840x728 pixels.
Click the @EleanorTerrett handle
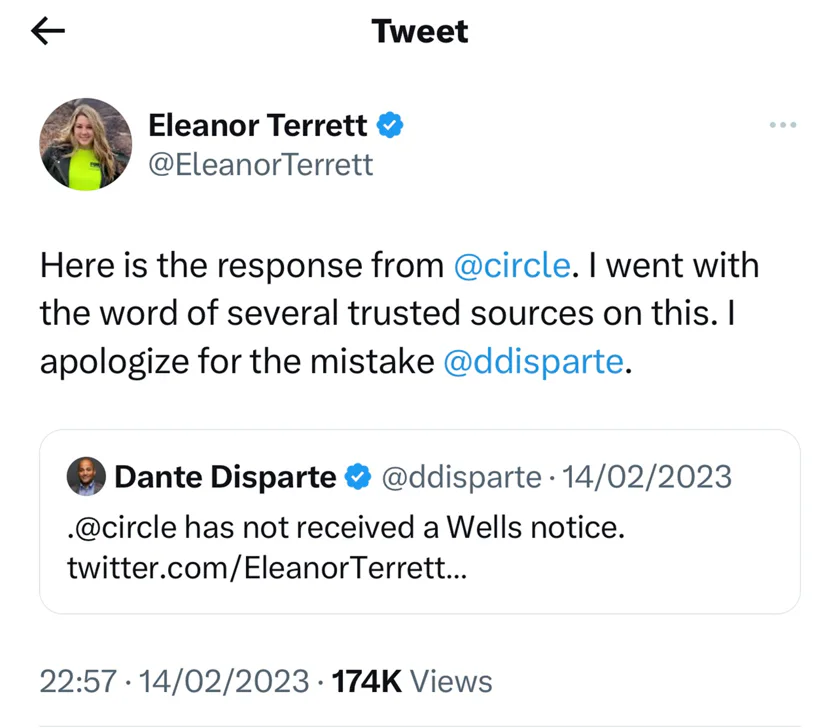260,164
